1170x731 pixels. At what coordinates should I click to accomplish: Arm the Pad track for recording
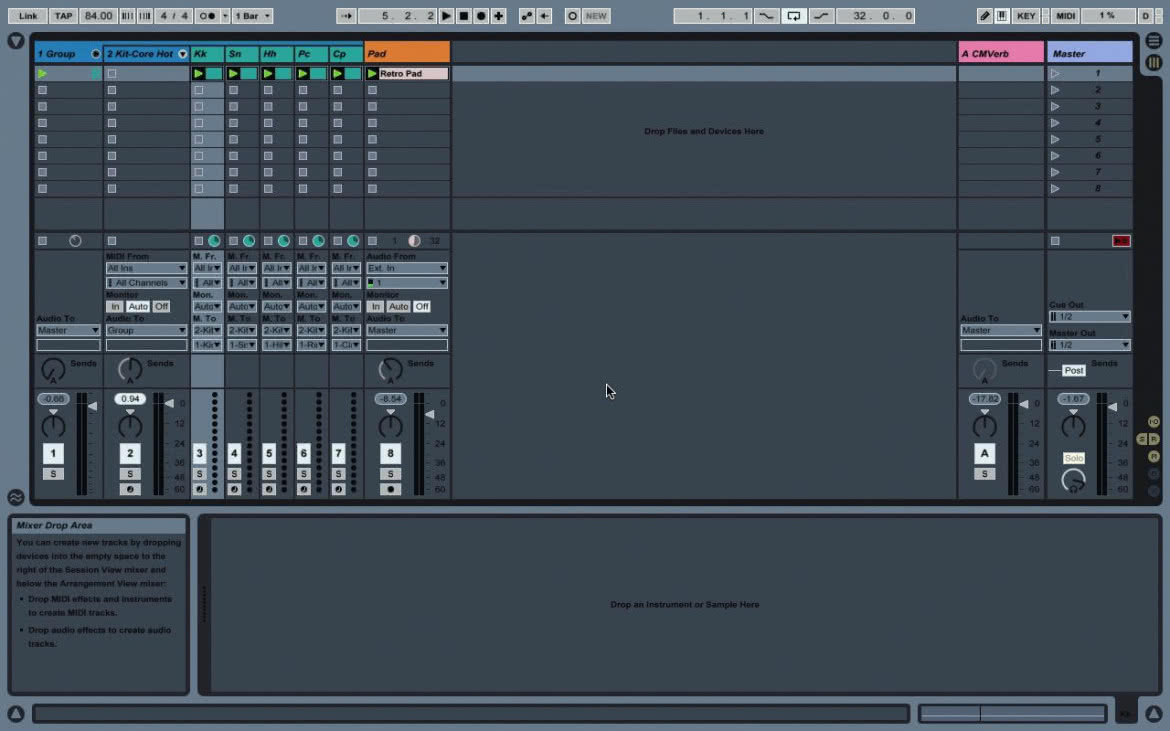pos(390,489)
